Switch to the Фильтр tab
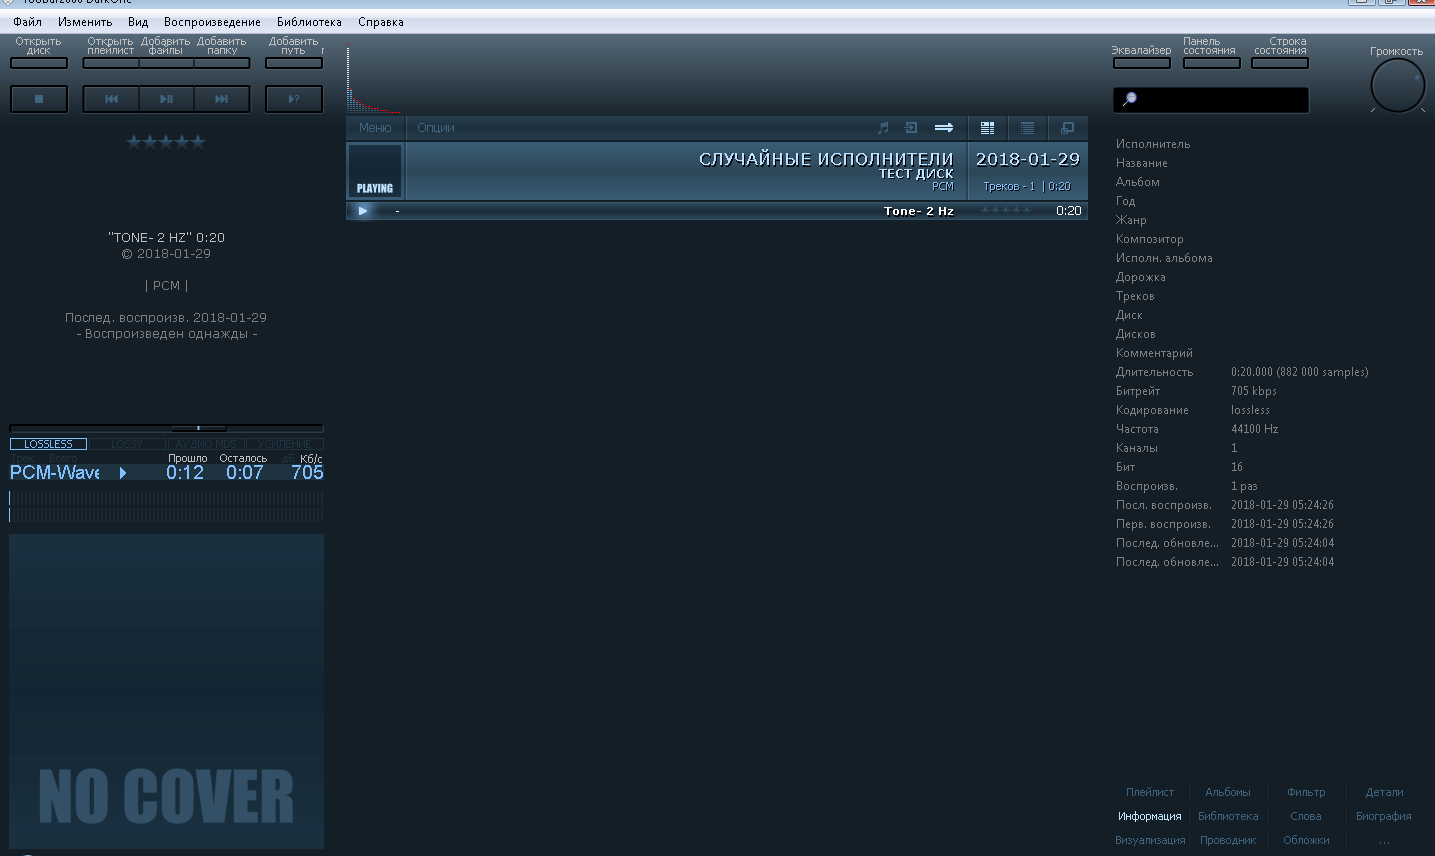 pos(1306,792)
